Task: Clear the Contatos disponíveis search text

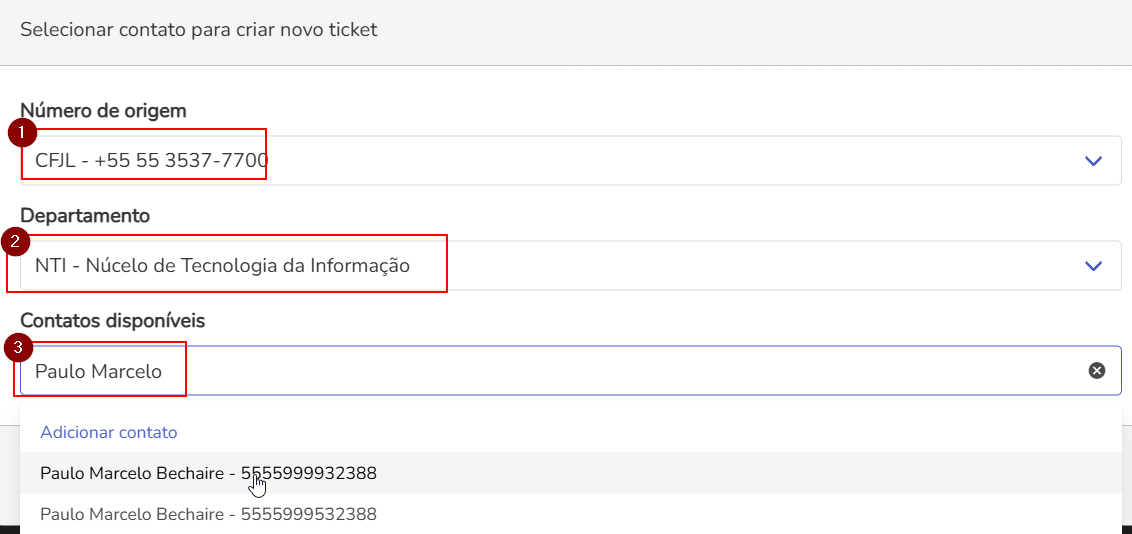Action: (1097, 371)
